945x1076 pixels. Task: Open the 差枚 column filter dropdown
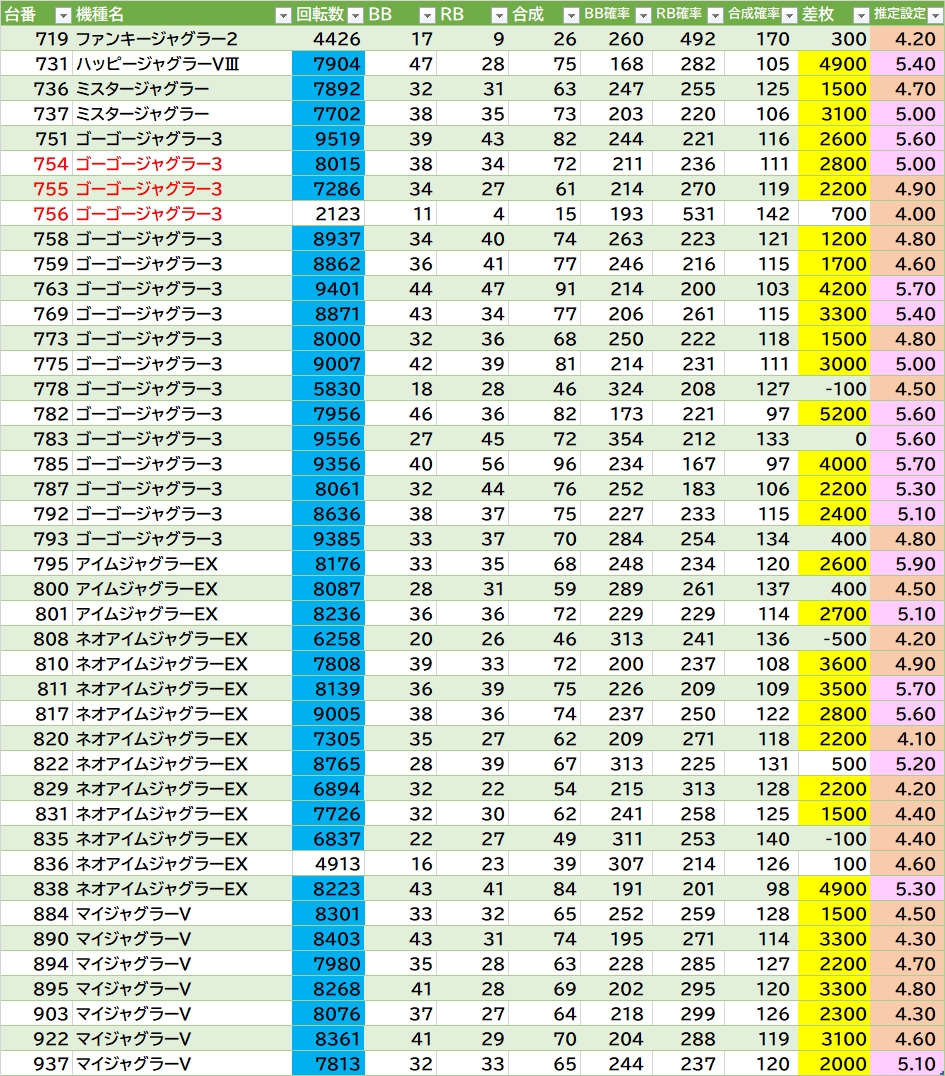coord(861,15)
